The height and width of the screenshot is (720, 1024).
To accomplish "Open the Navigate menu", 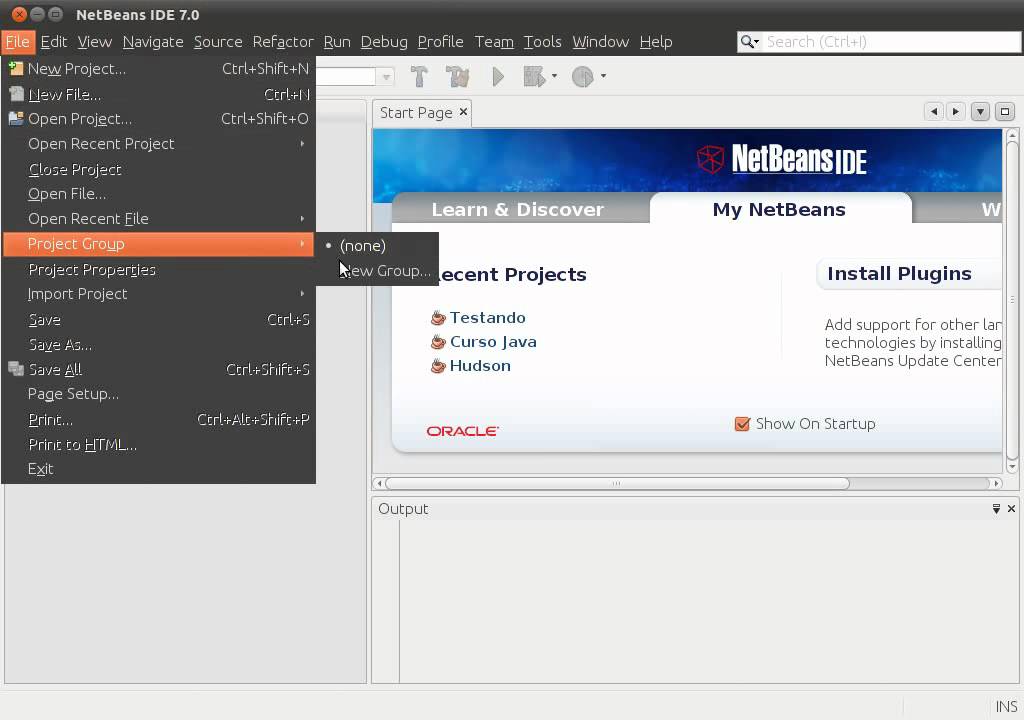I will (153, 42).
